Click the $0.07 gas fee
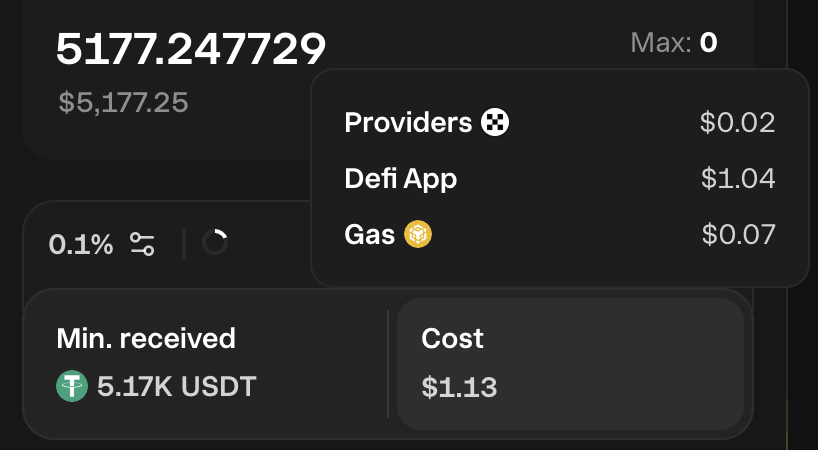818x450 pixels. [x=738, y=235]
